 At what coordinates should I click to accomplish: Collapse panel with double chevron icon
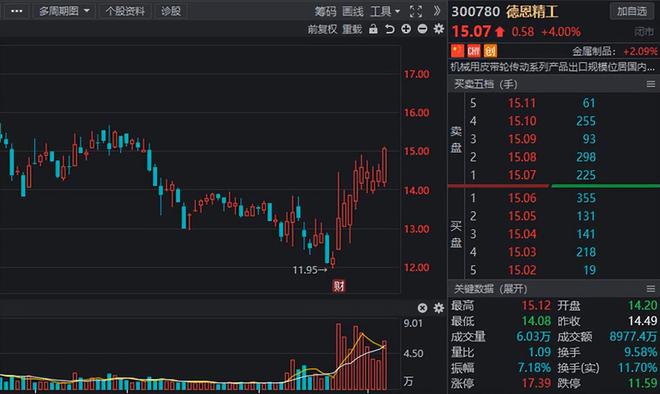[x=437, y=11]
